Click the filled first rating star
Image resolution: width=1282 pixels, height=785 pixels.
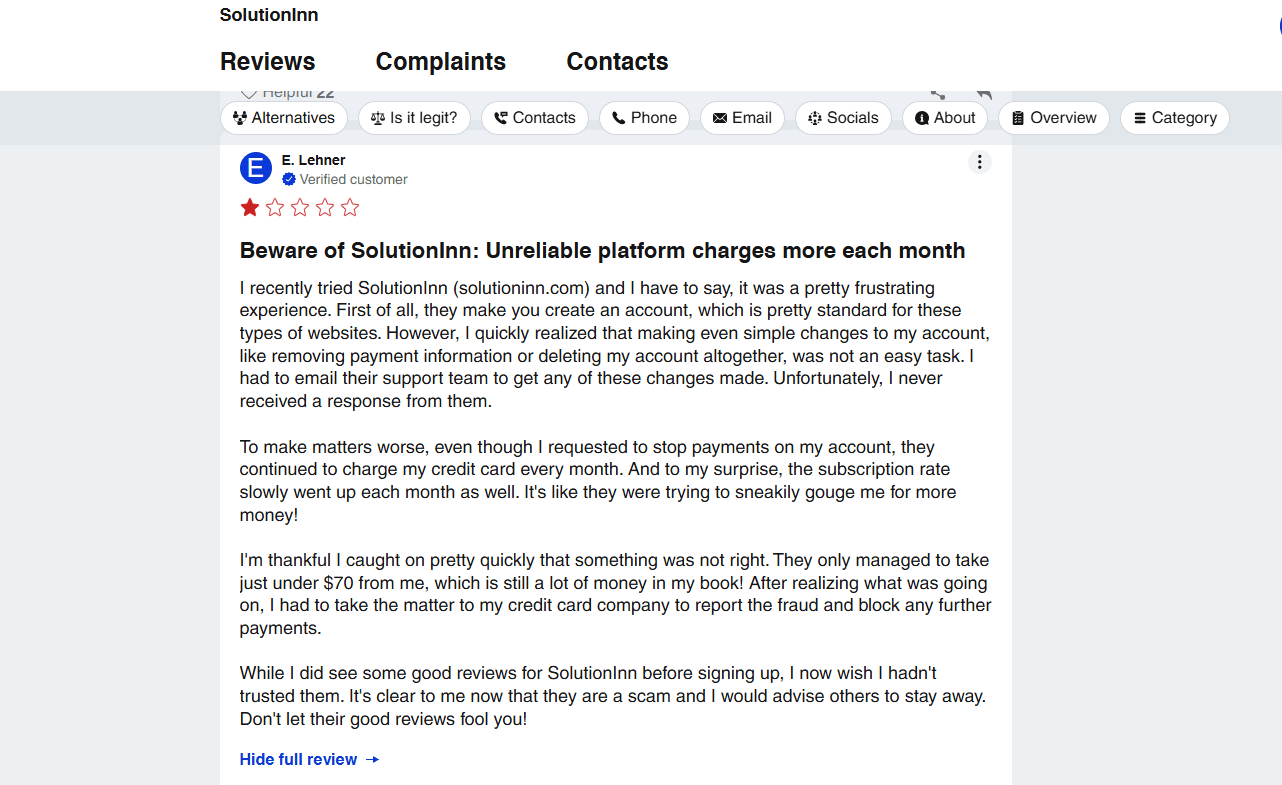pyautogui.click(x=250, y=208)
